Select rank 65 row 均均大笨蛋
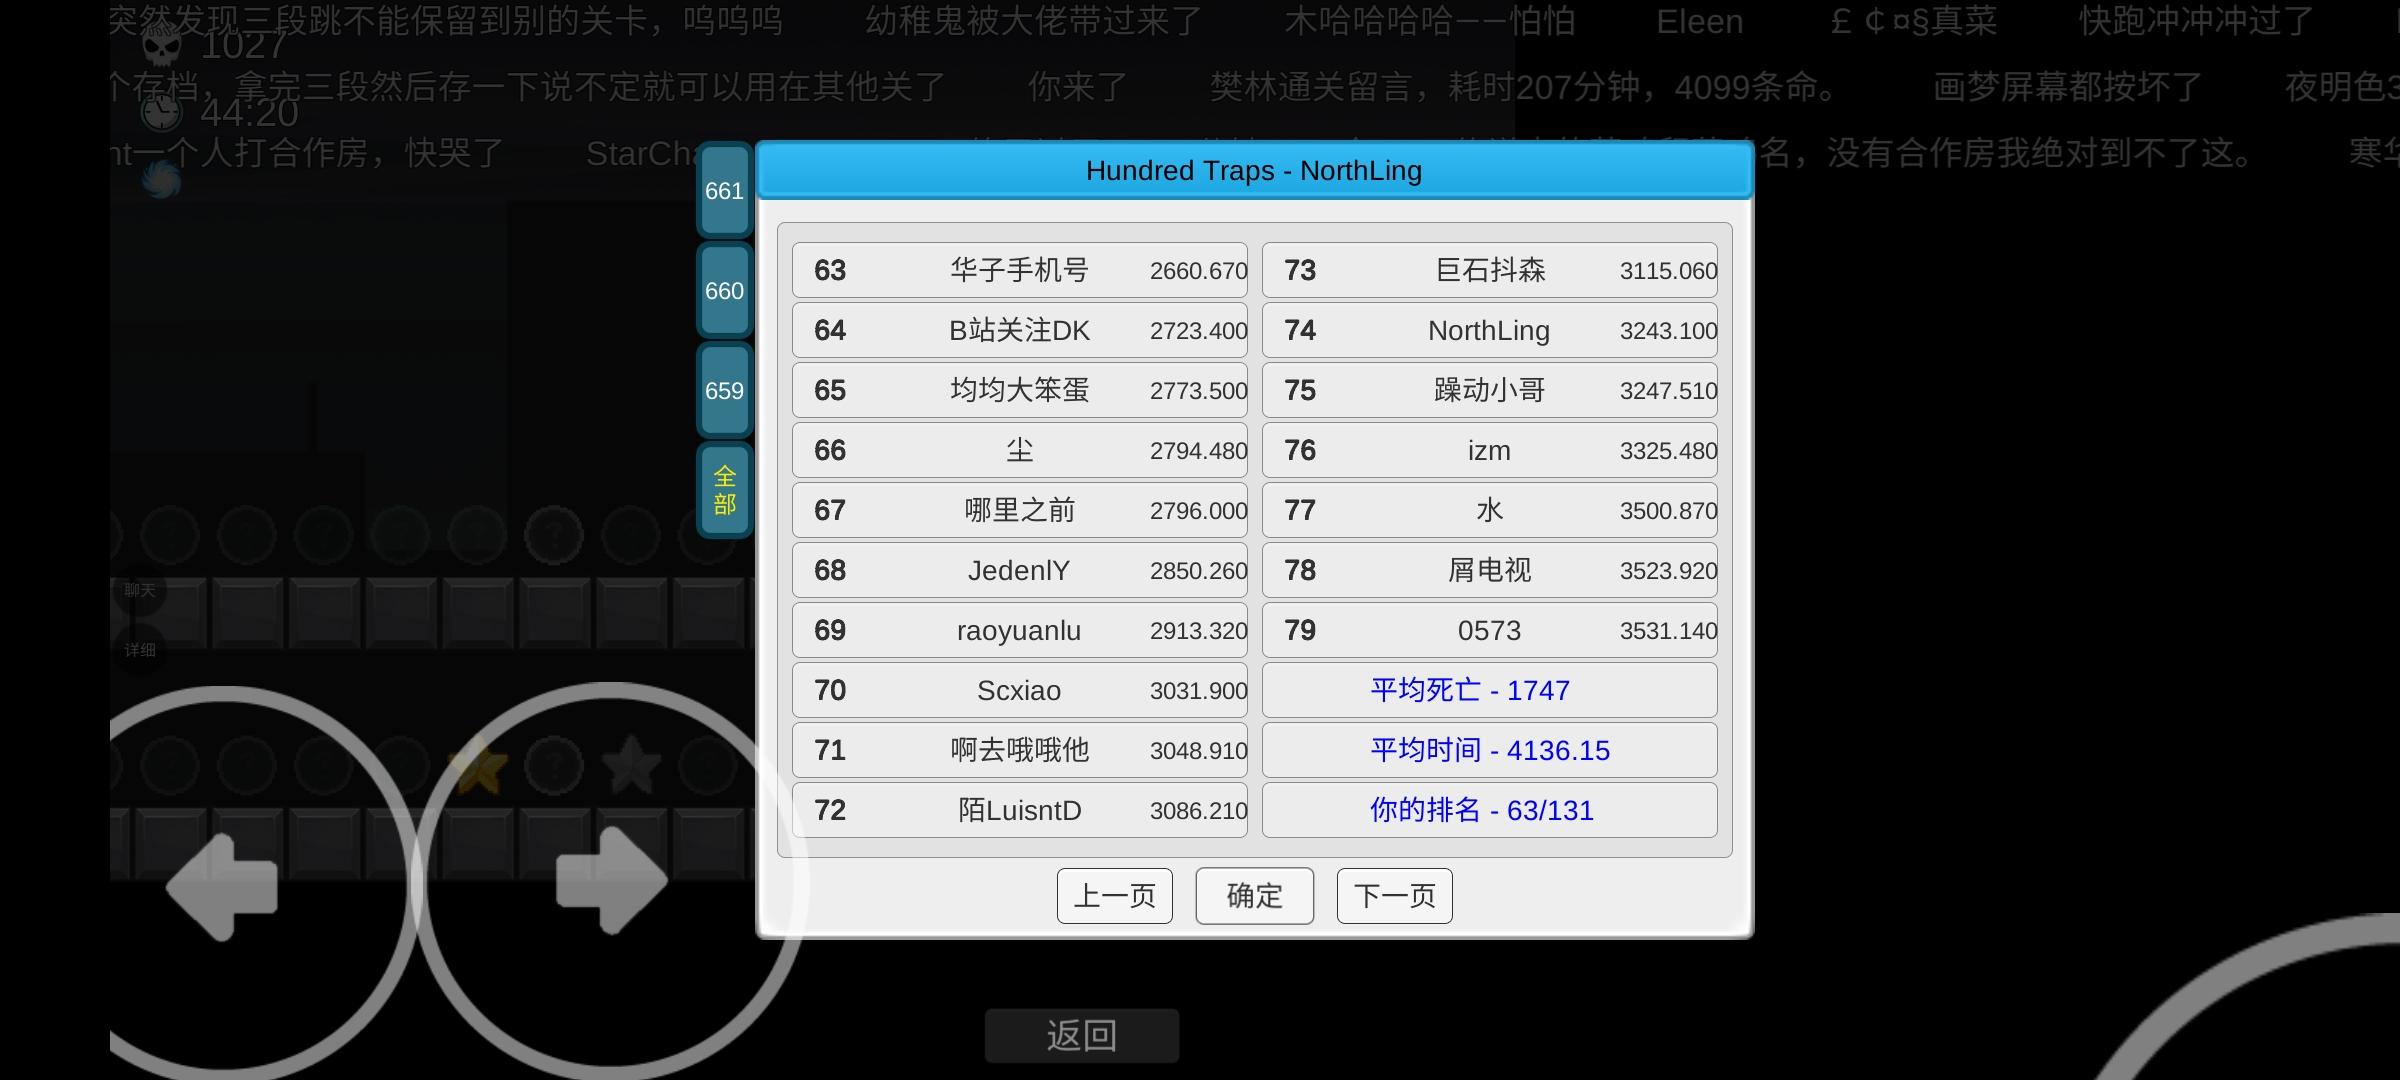This screenshot has height=1080, width=2400. click(1020, 390)
